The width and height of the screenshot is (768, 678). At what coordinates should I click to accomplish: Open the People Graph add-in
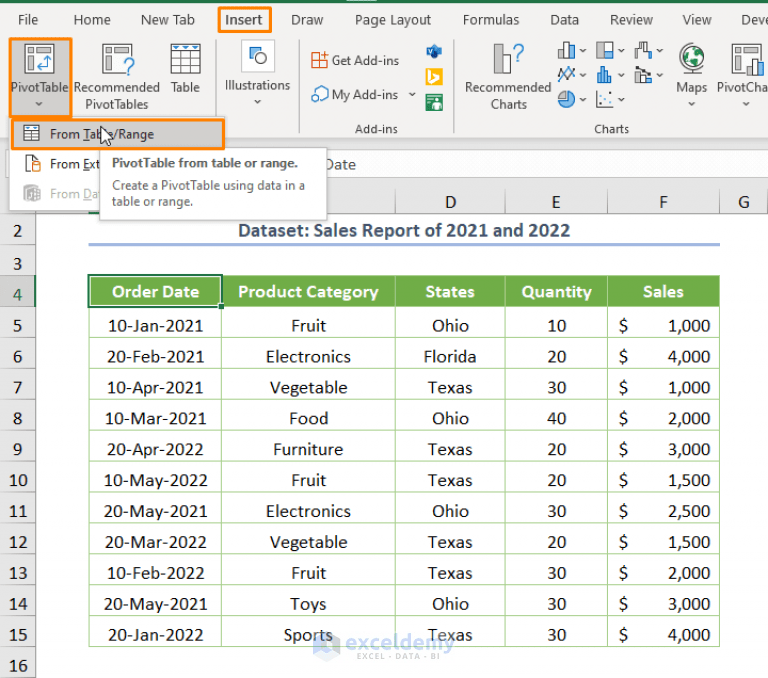pos(434,102)
